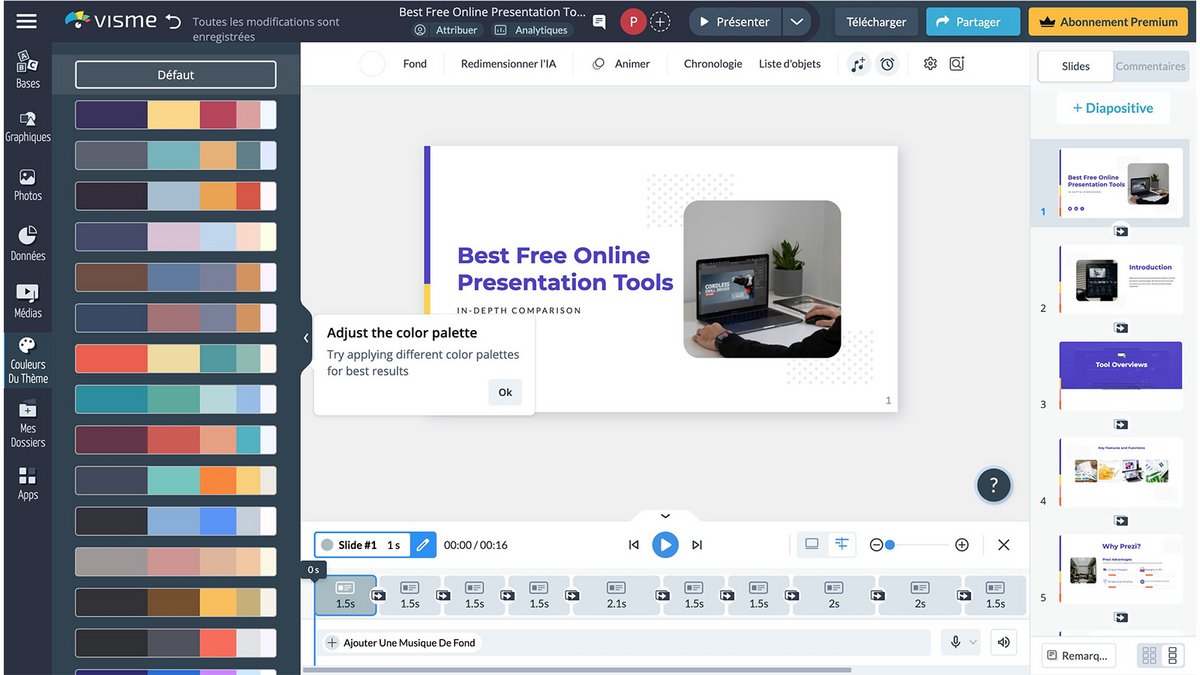Expand the Présenter dropdown arrow
Screen dimensions: 1200x675
point(796,21)
